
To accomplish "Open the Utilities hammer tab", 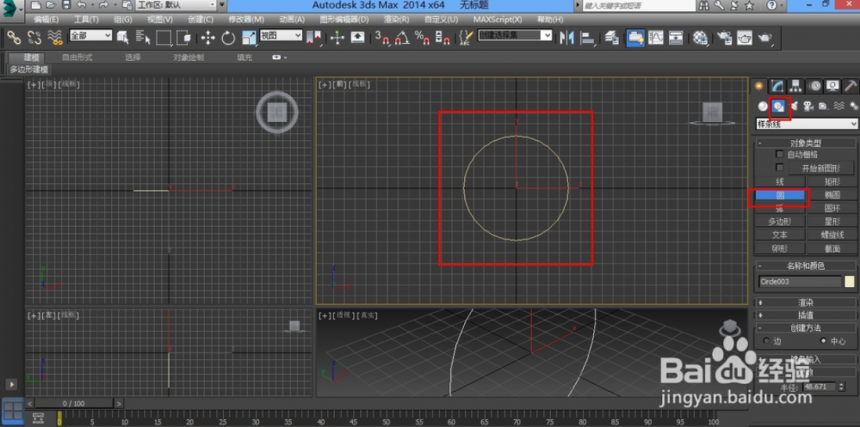I will click(x=851, y=86).
